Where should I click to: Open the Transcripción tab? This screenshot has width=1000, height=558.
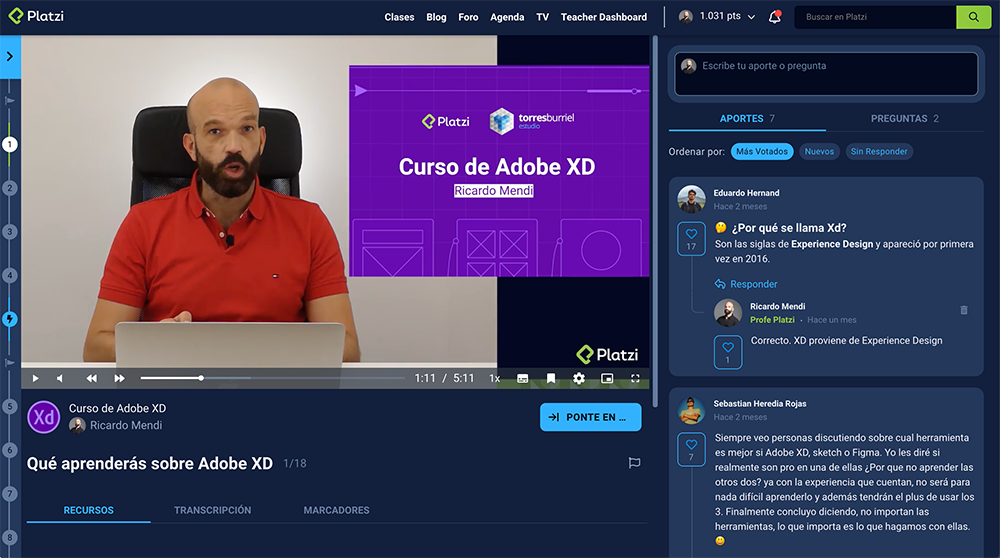pyautogui.click(x=212, y=510)
